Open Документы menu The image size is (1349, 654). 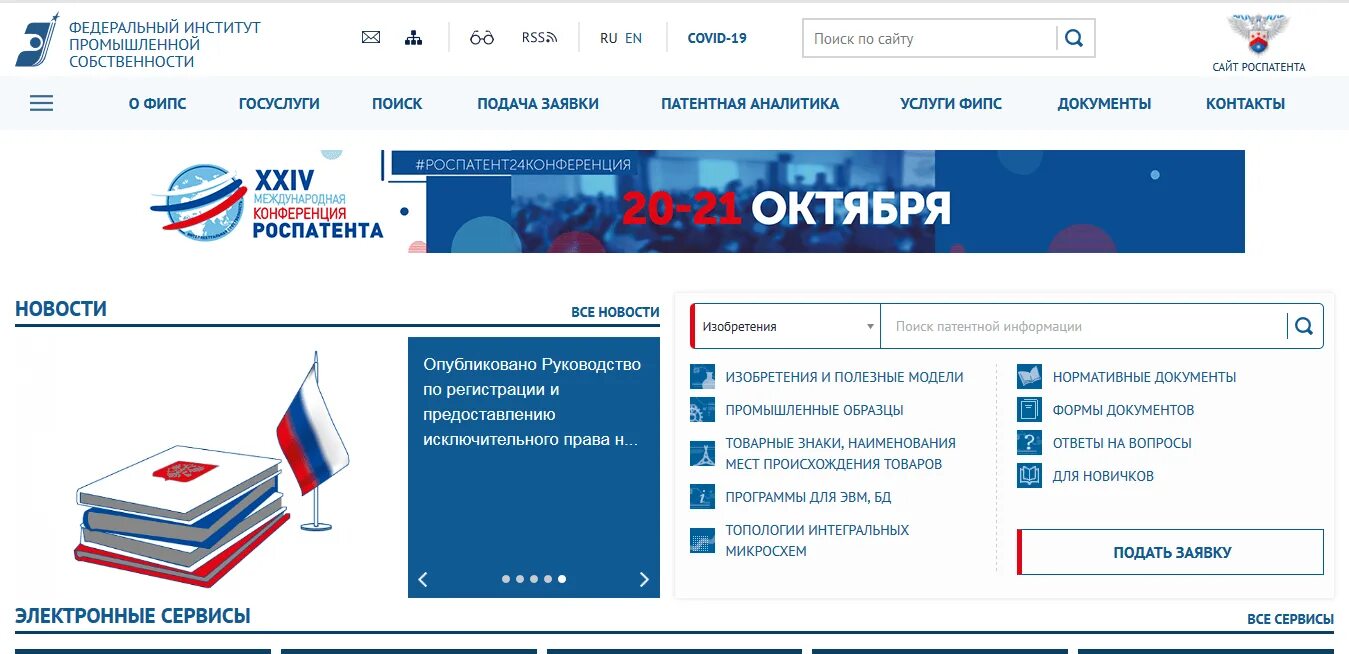pyautogui.click(x=1104, y=103)
